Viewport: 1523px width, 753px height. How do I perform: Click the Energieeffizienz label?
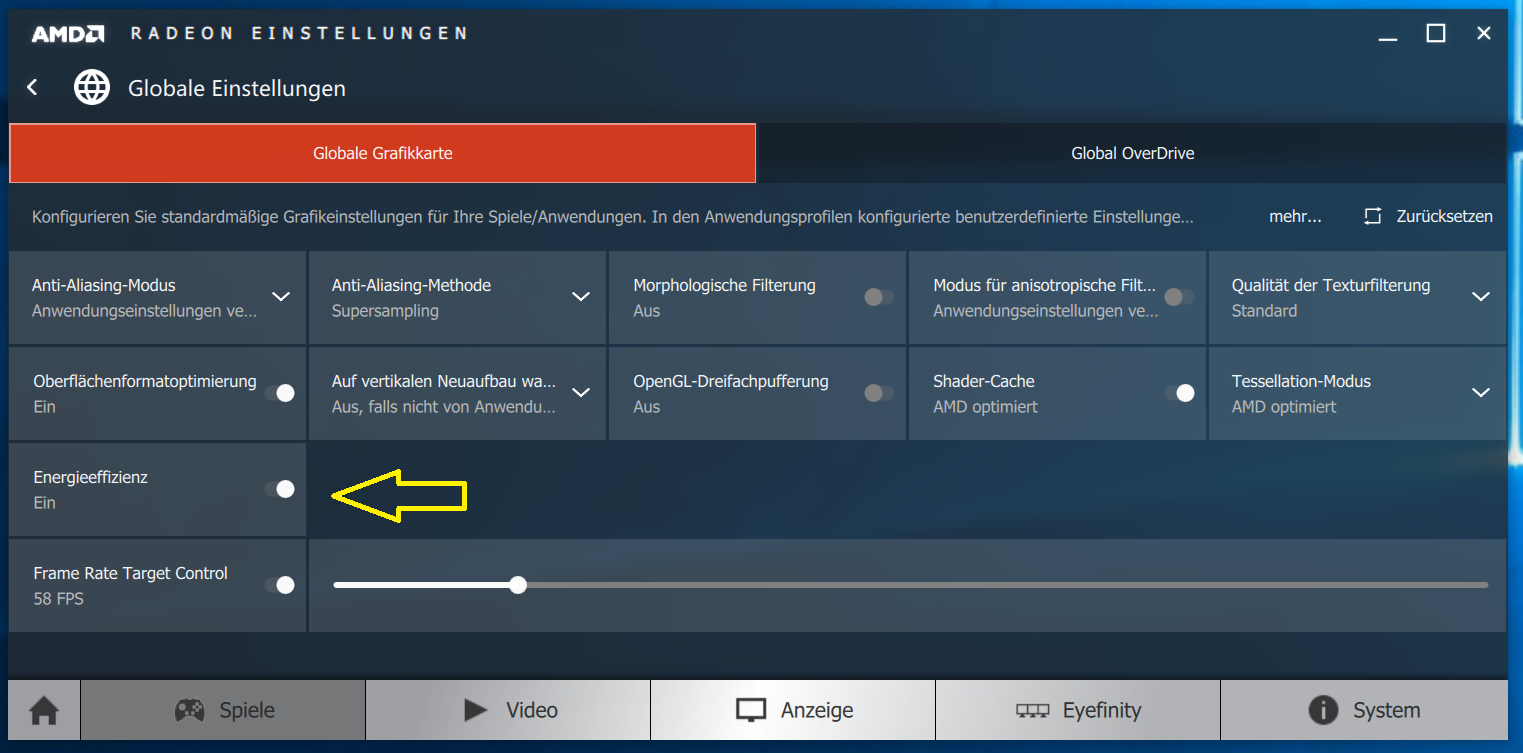click(x=90, y=477)
